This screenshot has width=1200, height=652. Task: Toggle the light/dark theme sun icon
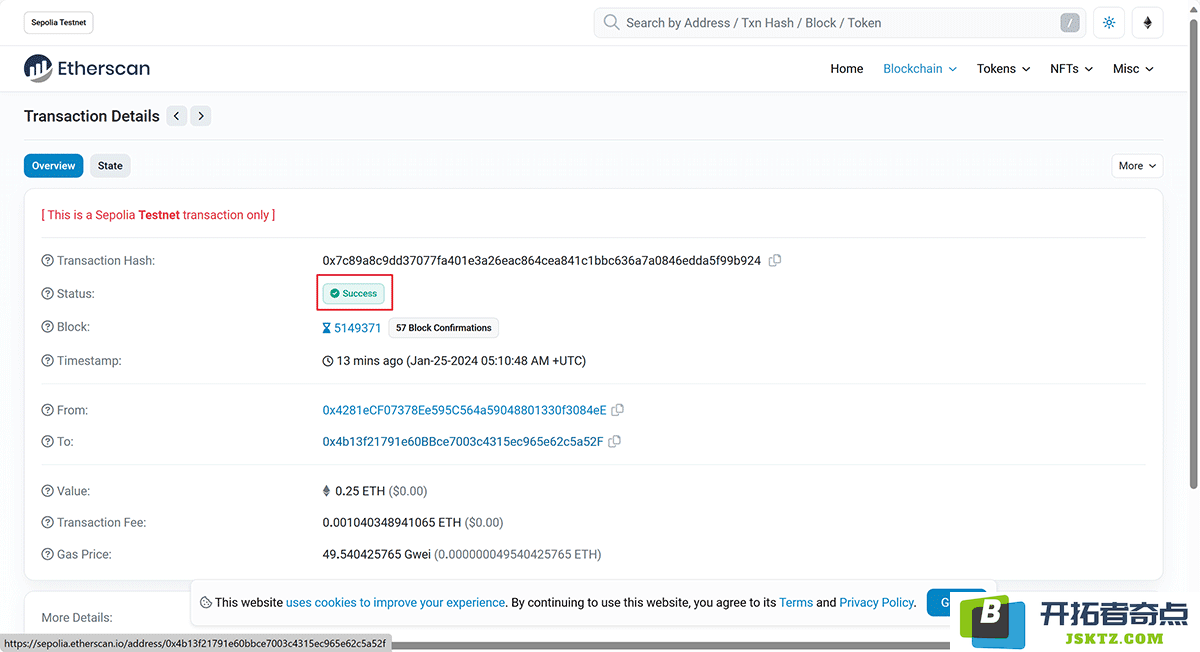click(x=1109, y=23)
